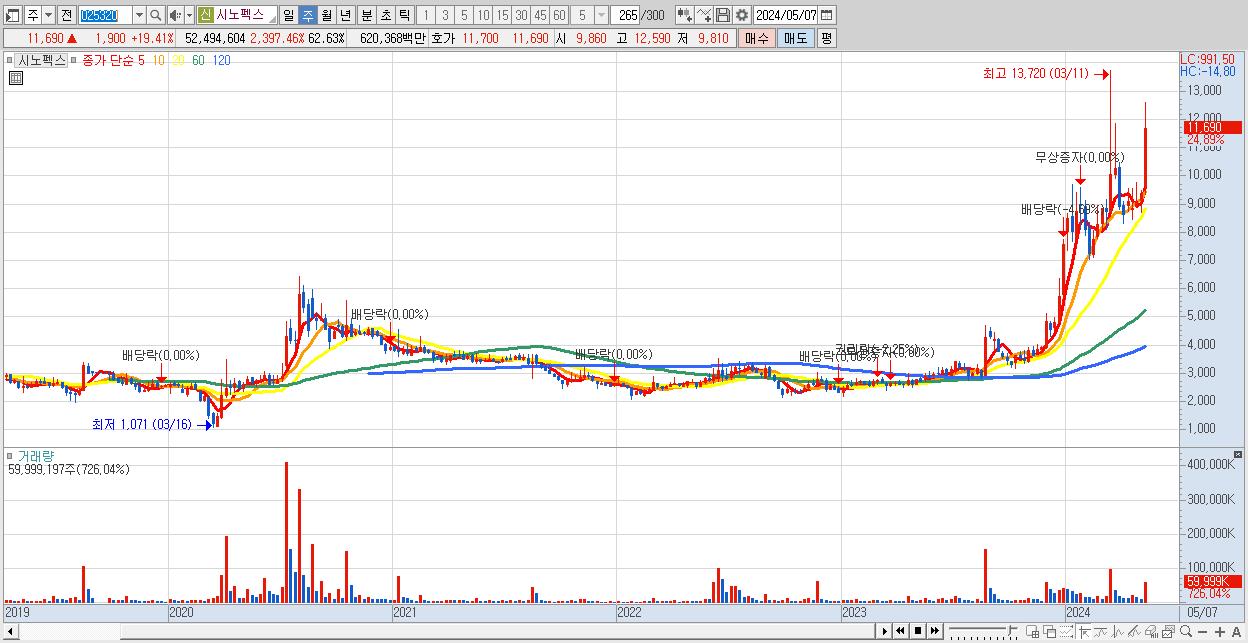Click the window-with-grid icon in bottom toolbar
The height and width of the screenshot is (643, 1248).
(x=1033, y=632)
